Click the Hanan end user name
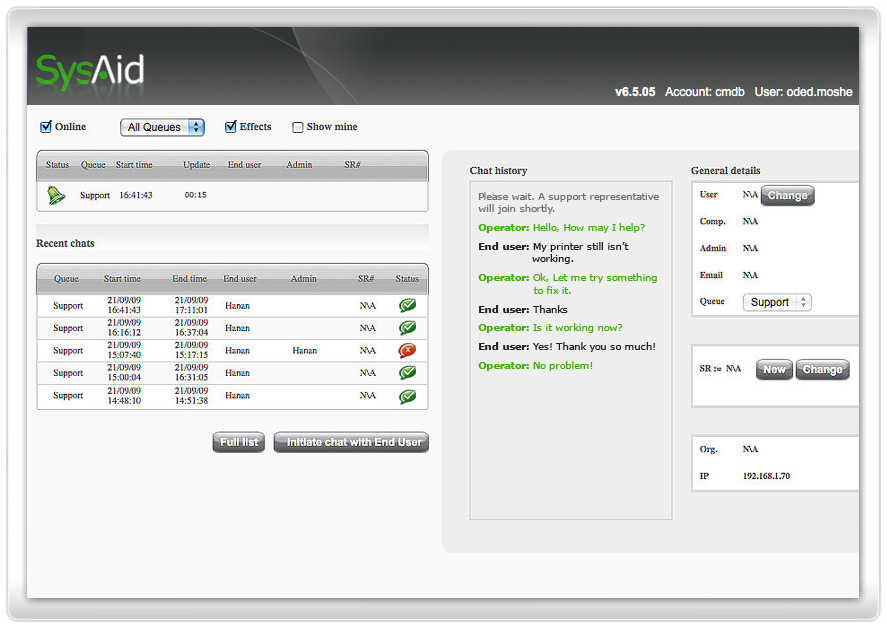Viewport: 887px width, 628px height. tap(236, 305)
